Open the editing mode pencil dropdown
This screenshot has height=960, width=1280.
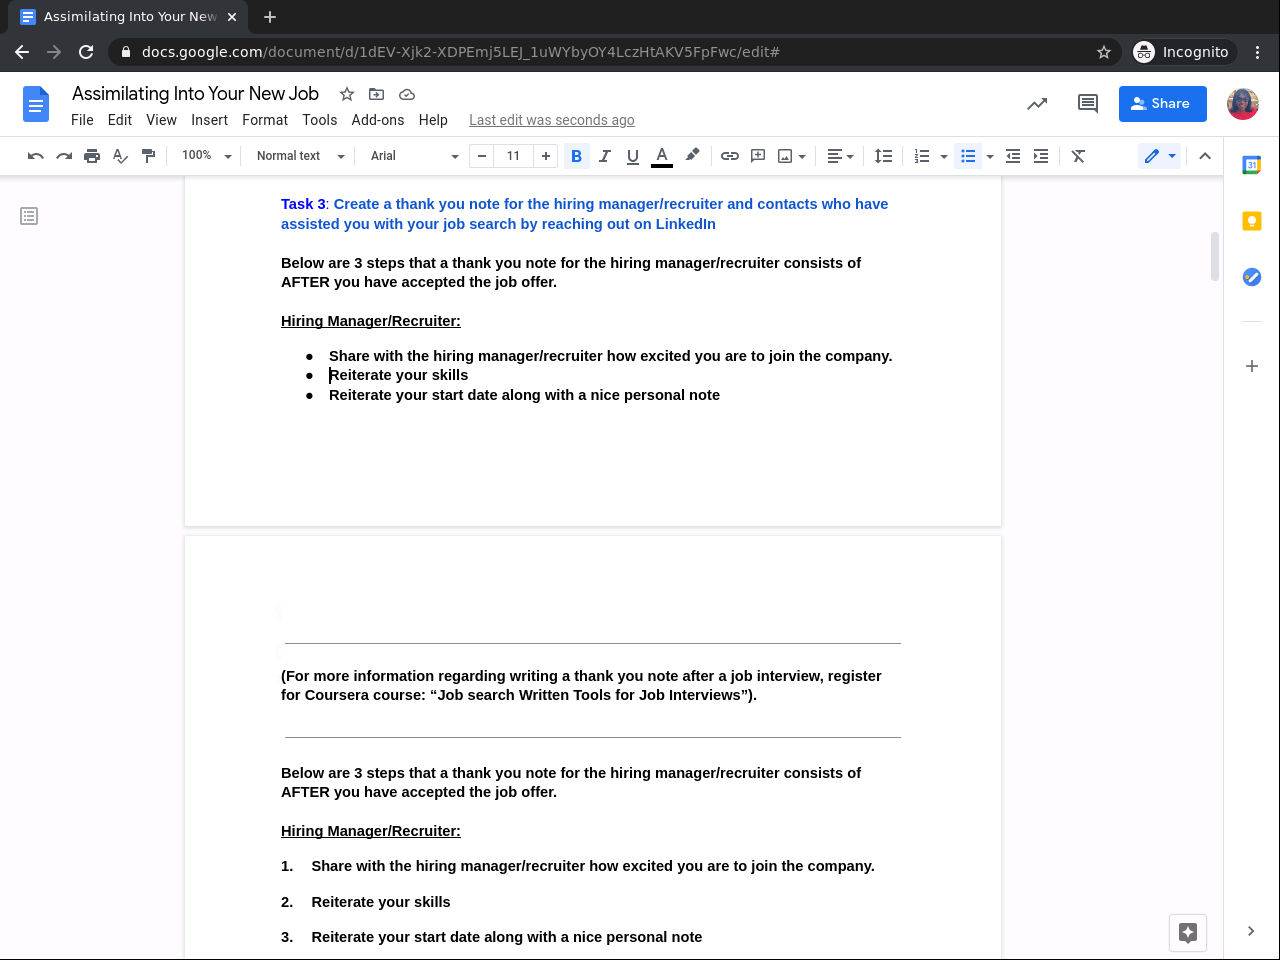tap(1160, 156)
